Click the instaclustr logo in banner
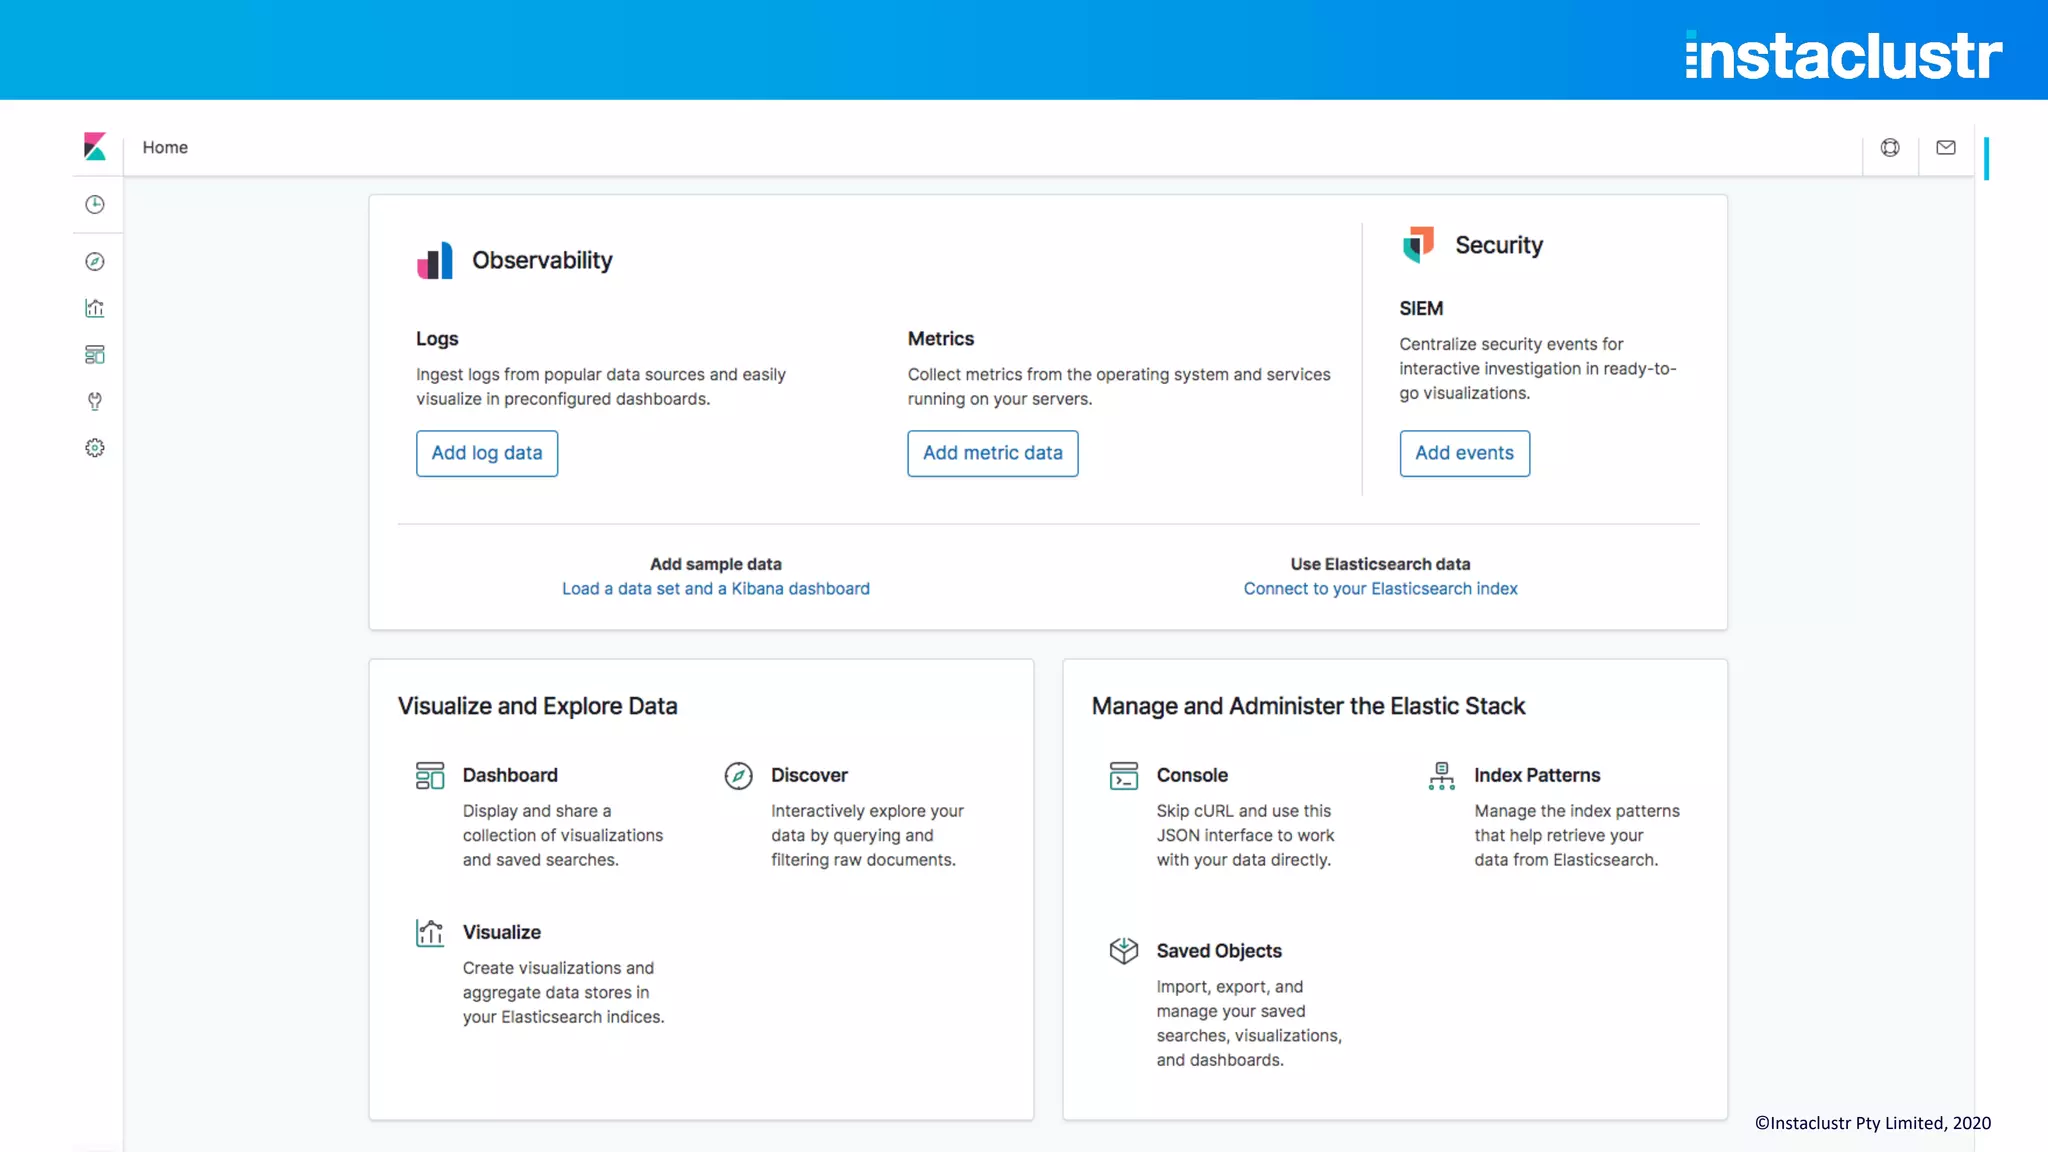This screenshot has height=1152, width=2048. (1843, 55)
